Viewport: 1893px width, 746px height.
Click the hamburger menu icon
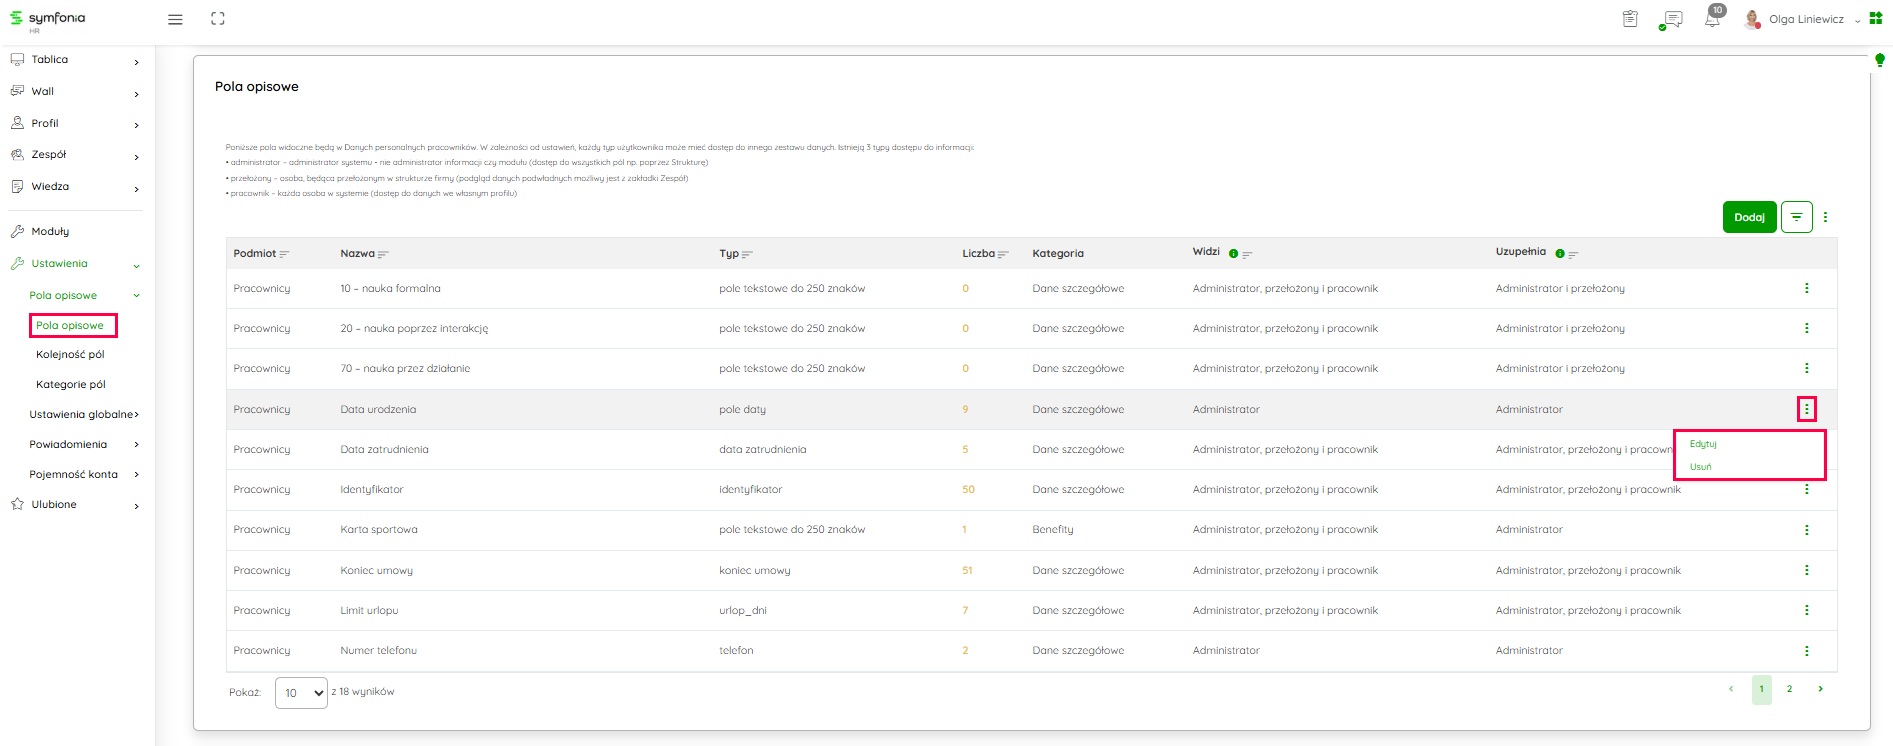175,19
